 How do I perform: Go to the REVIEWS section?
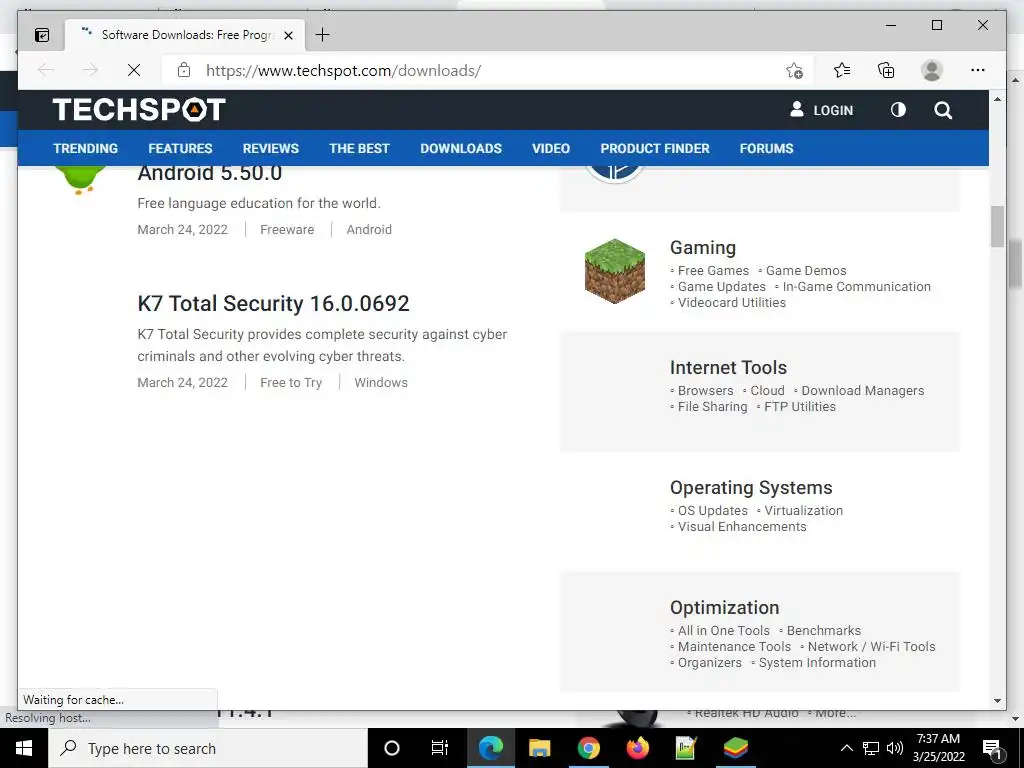pos(270,148)
